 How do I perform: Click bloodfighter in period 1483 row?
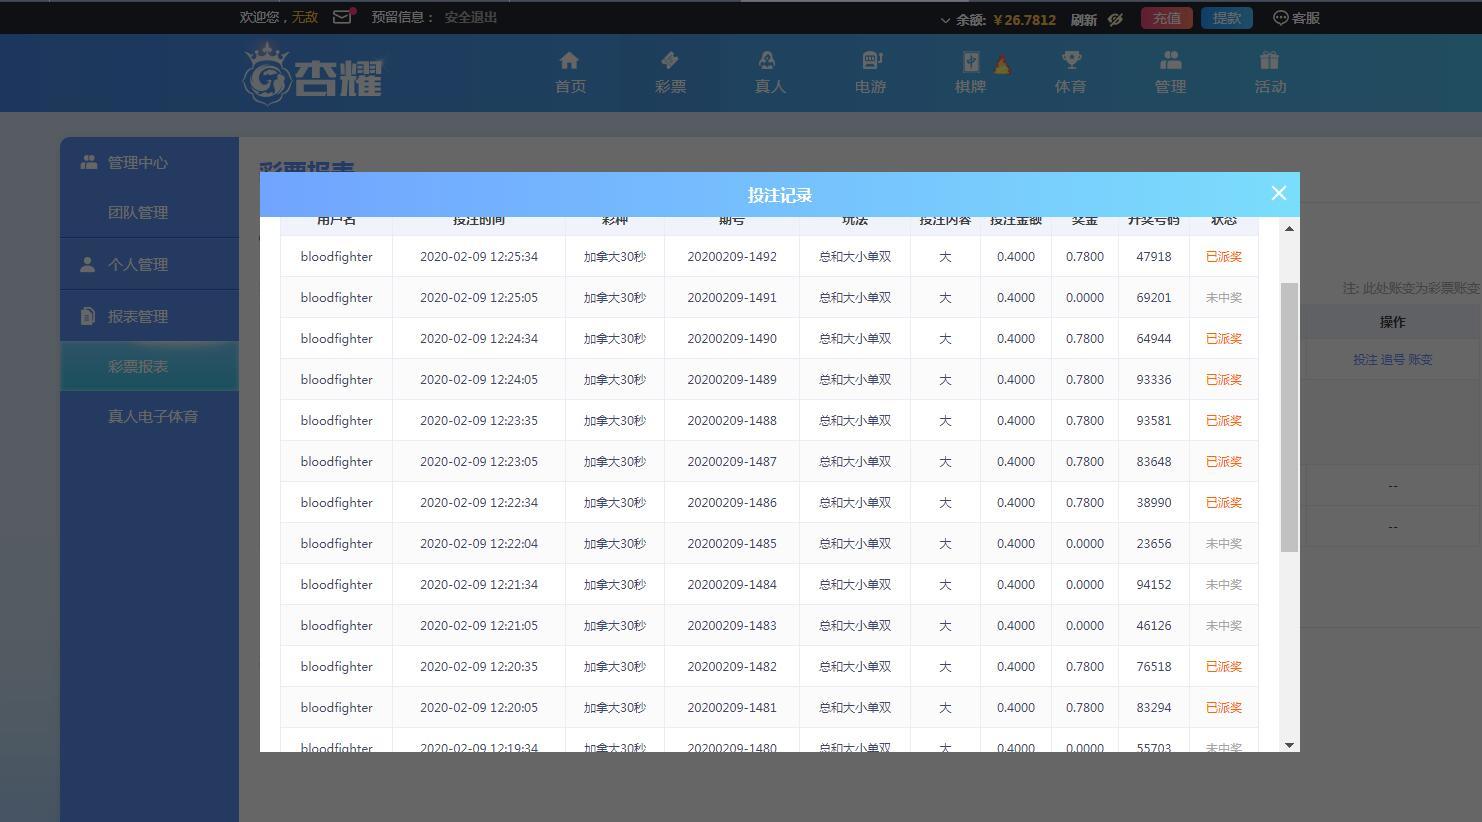336,626
